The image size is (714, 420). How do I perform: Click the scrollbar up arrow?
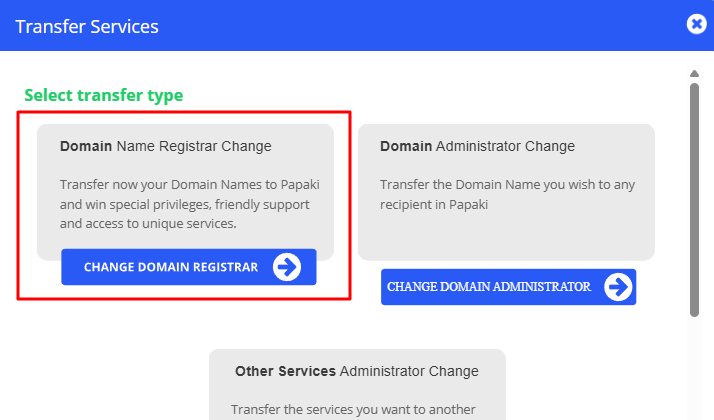tap(694, 73)
